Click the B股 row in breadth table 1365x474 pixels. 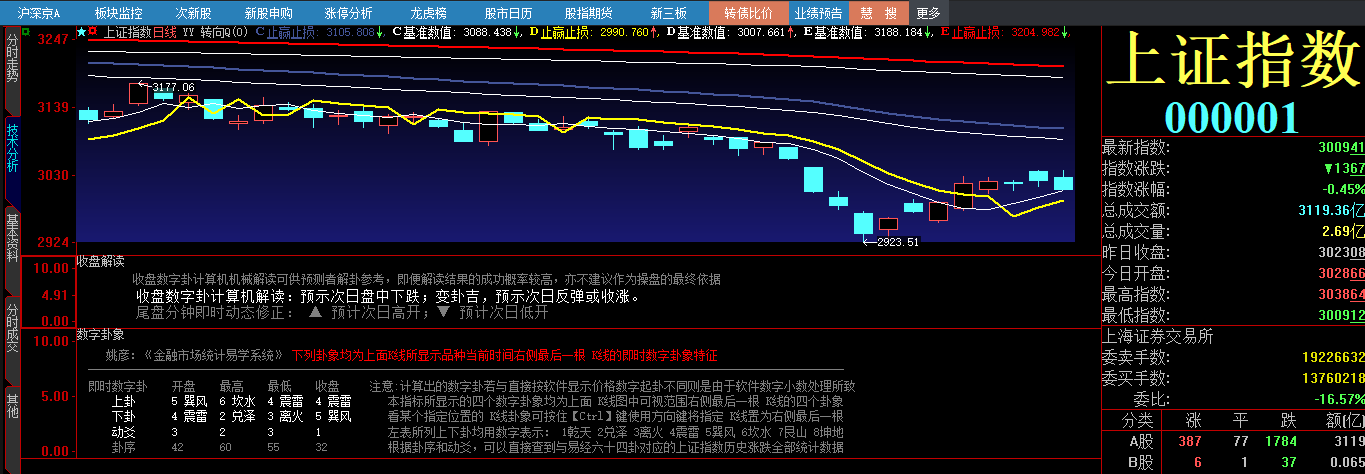(x=1233, y=462)
